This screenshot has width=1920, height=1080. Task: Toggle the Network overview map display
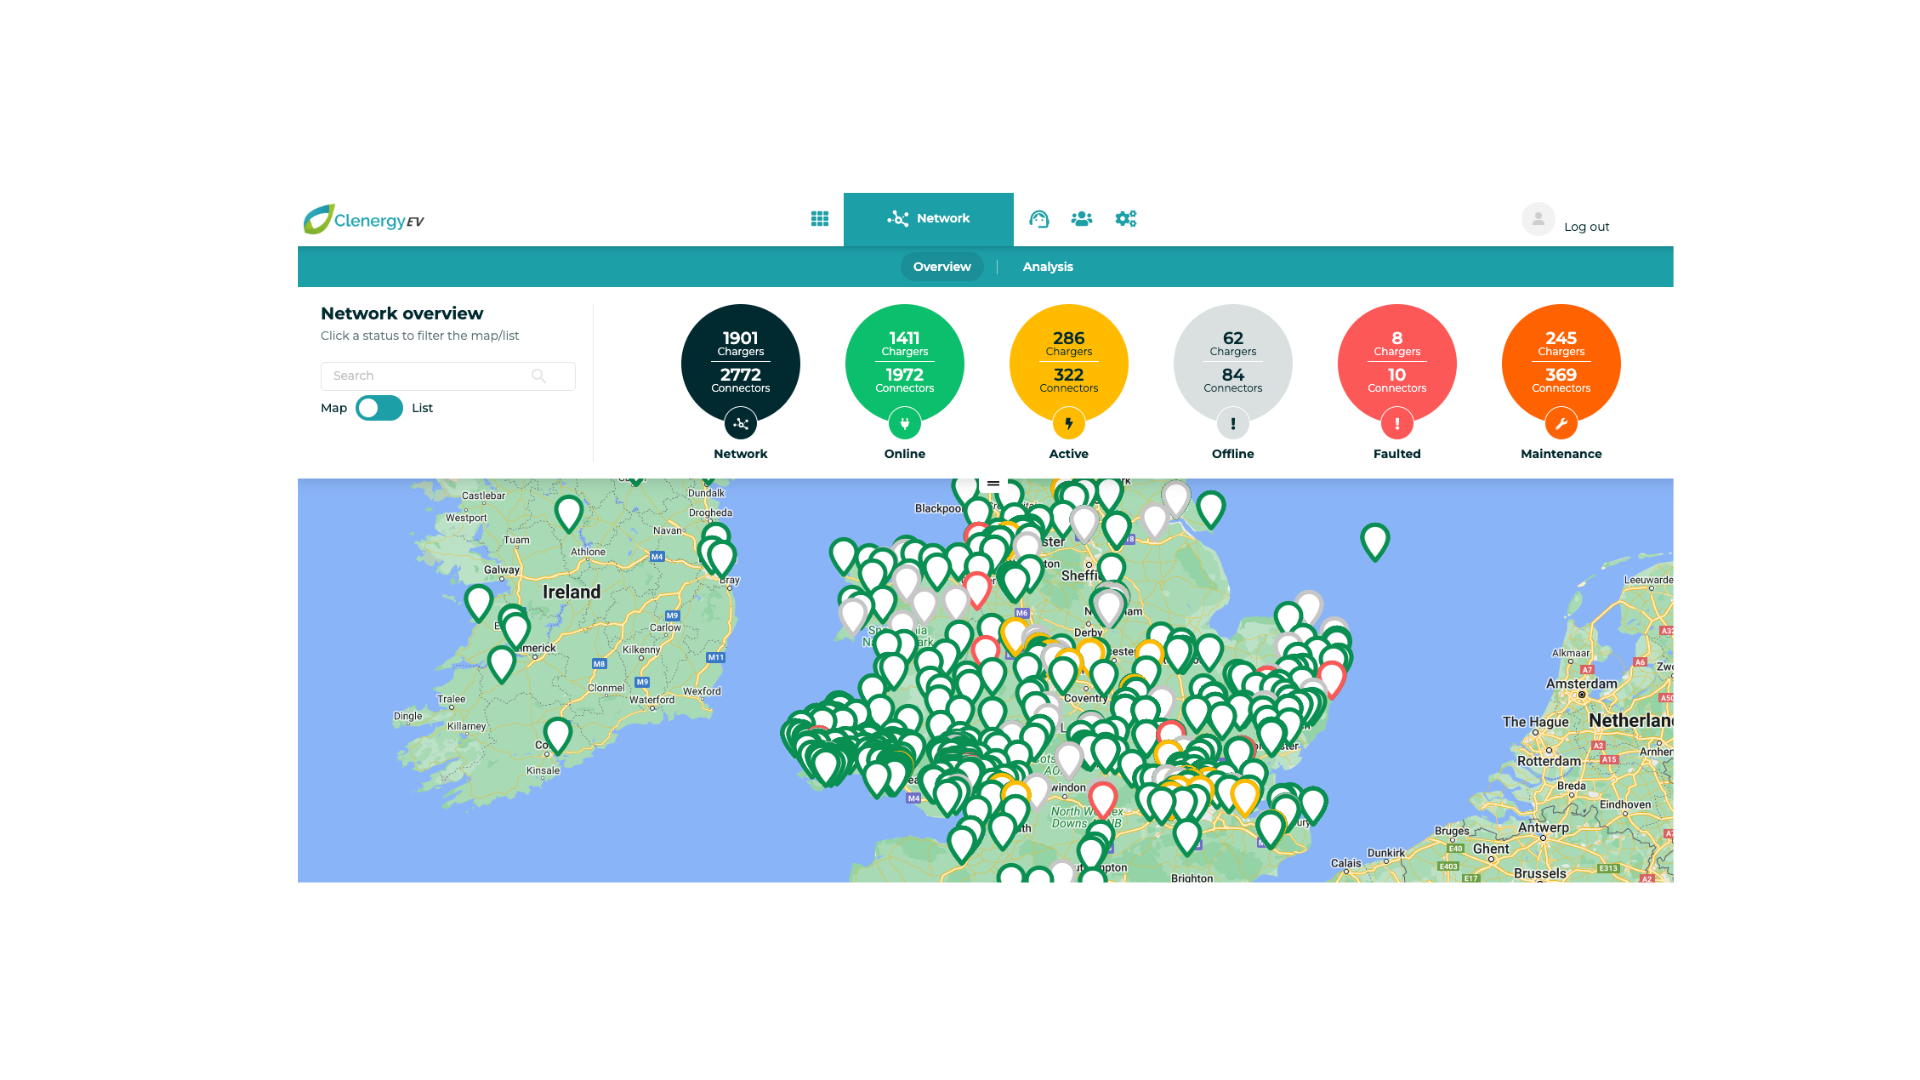click(376, 407)
